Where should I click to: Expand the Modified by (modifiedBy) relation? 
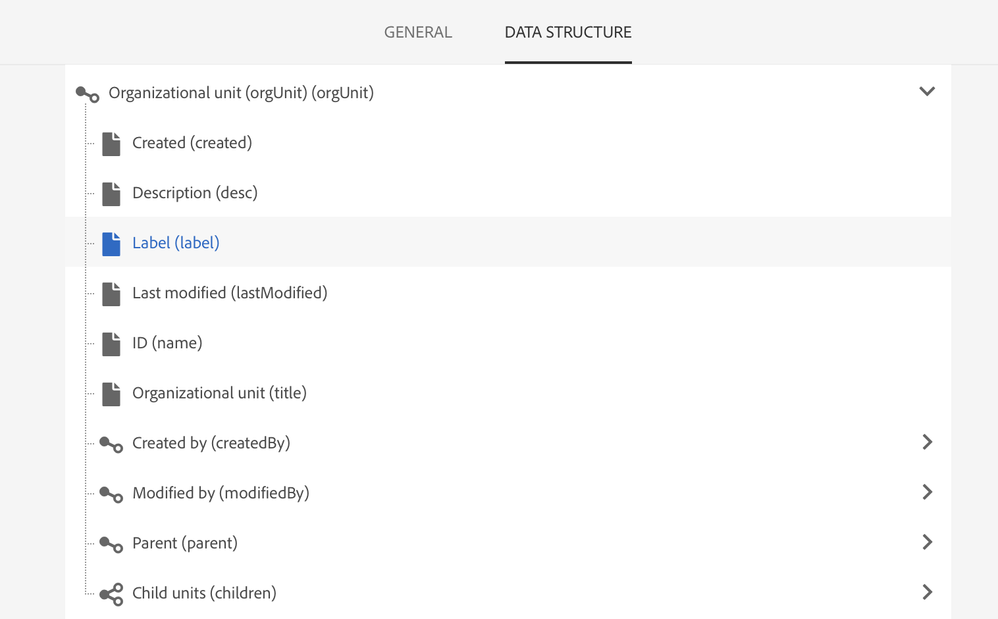pos(927,492)
